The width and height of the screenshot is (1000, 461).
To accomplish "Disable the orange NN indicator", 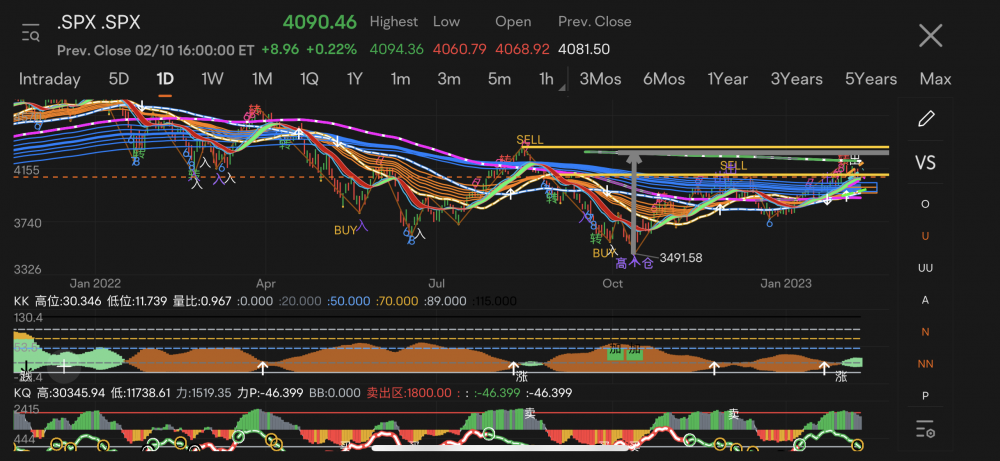I will [x=926, y=364].
